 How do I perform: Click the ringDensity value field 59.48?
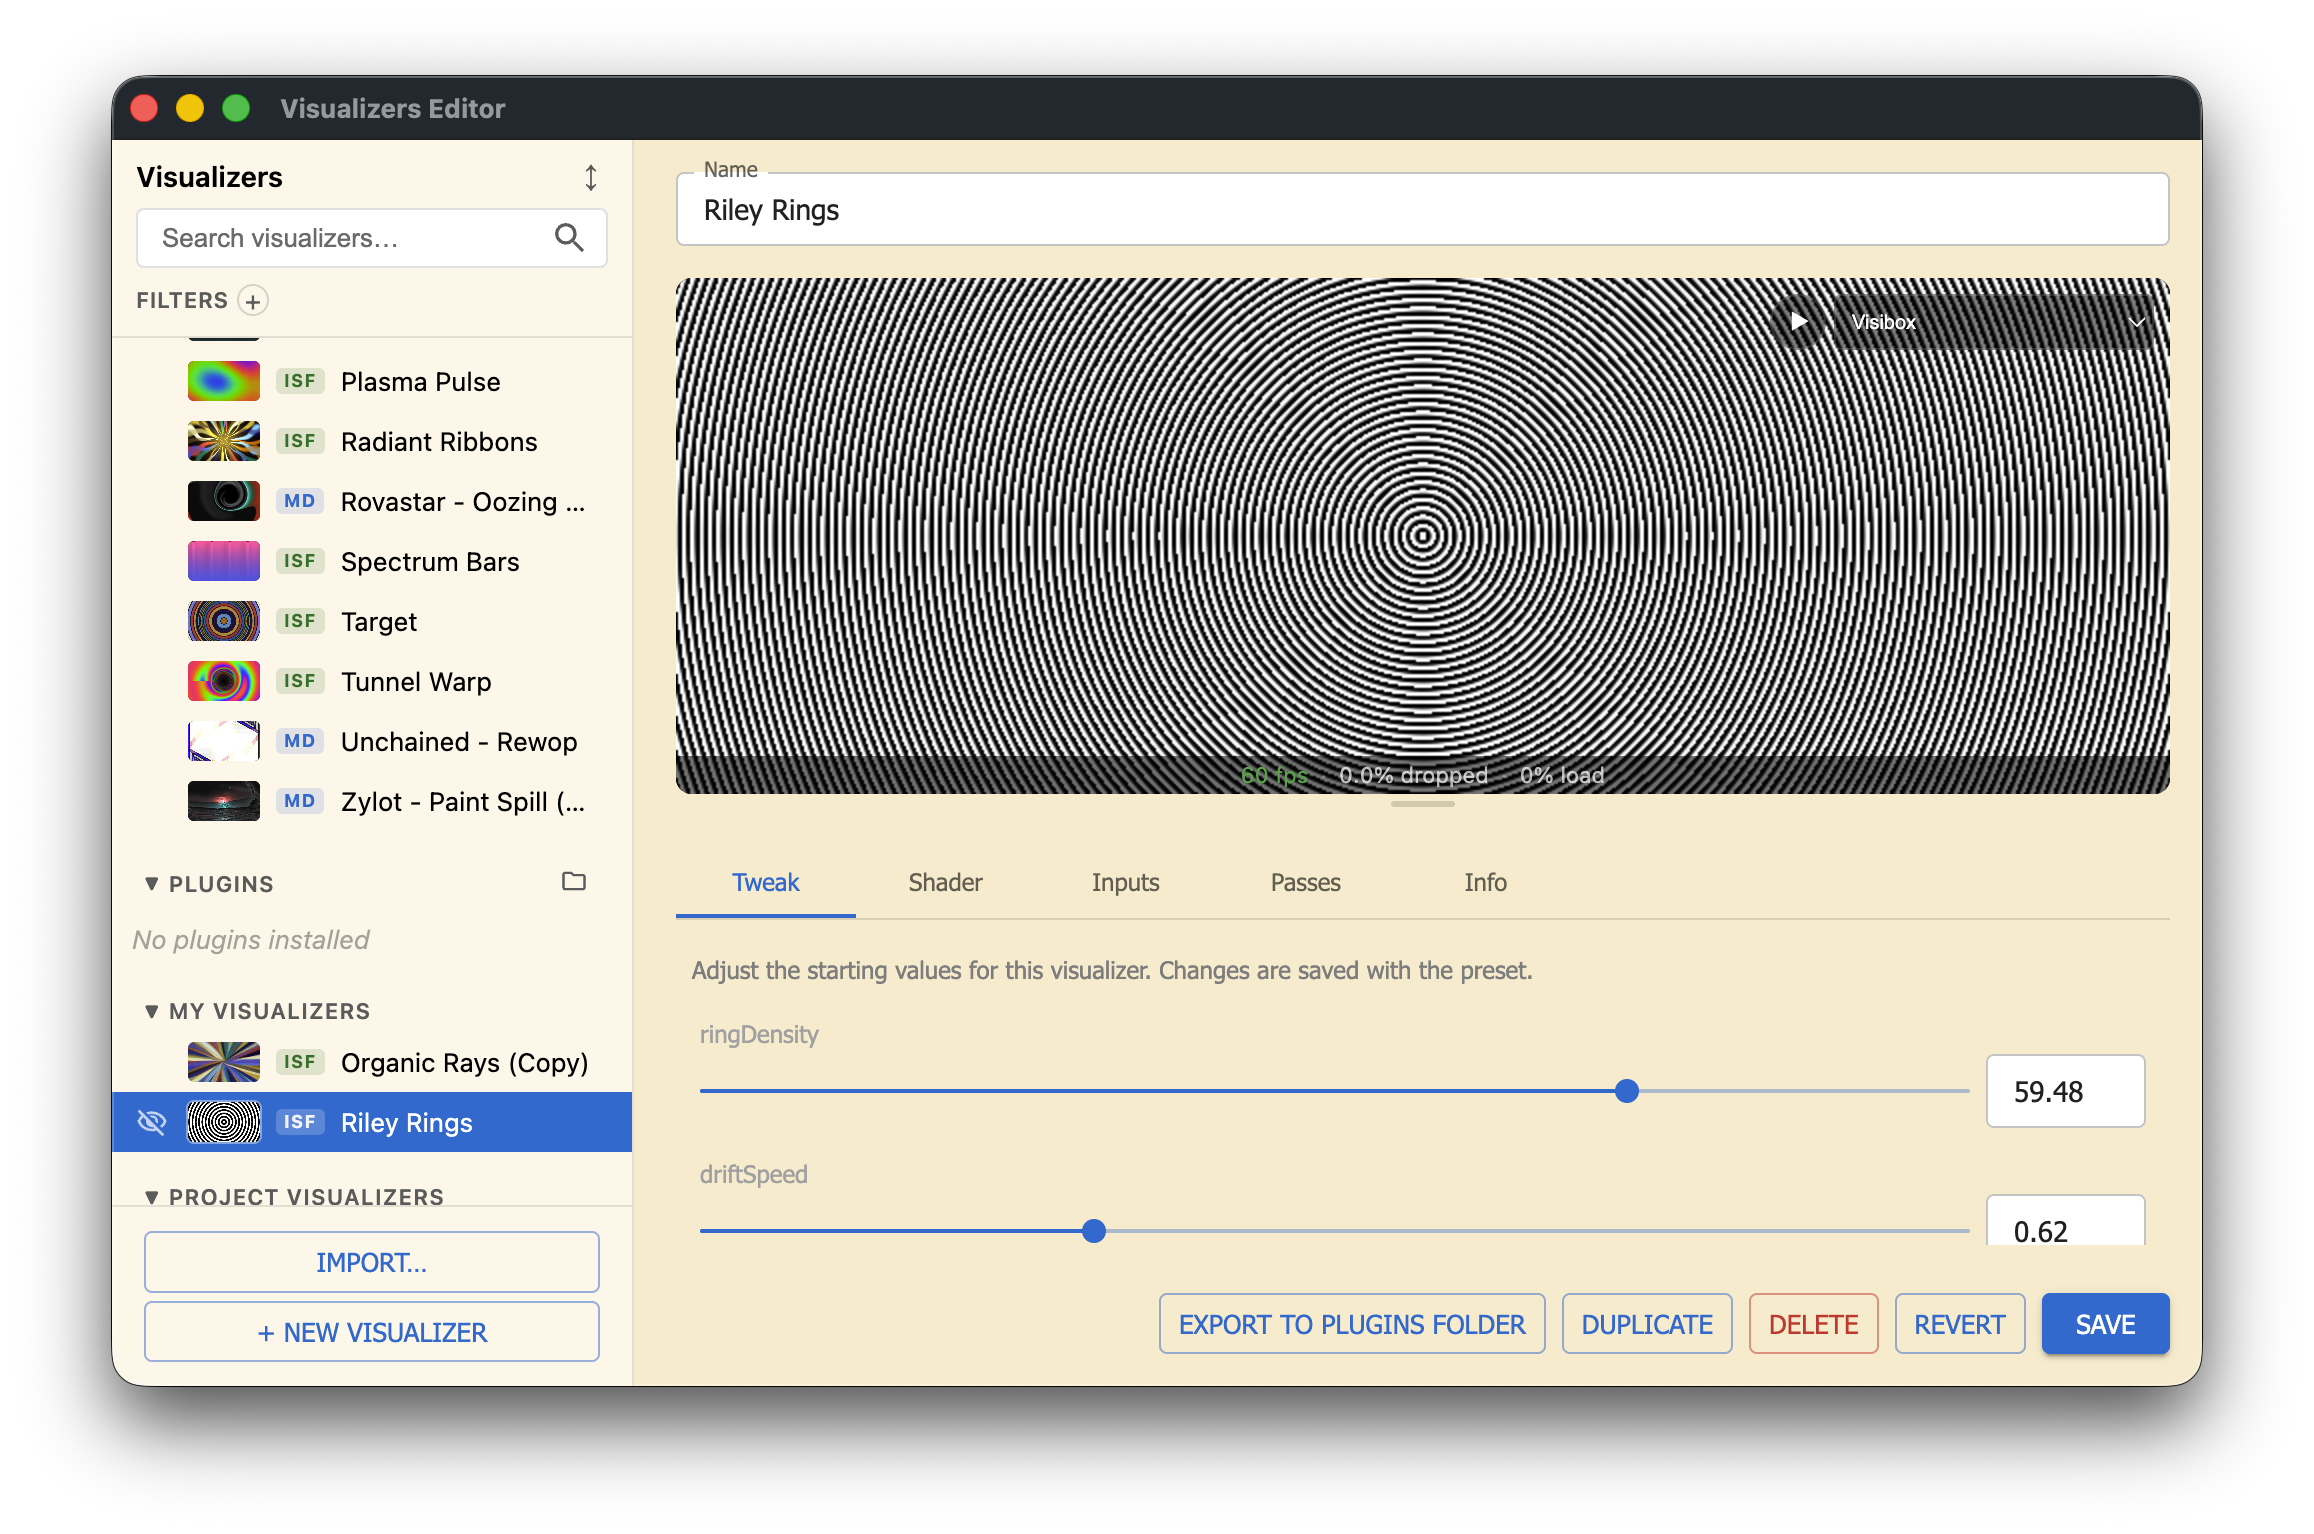2065,1091
